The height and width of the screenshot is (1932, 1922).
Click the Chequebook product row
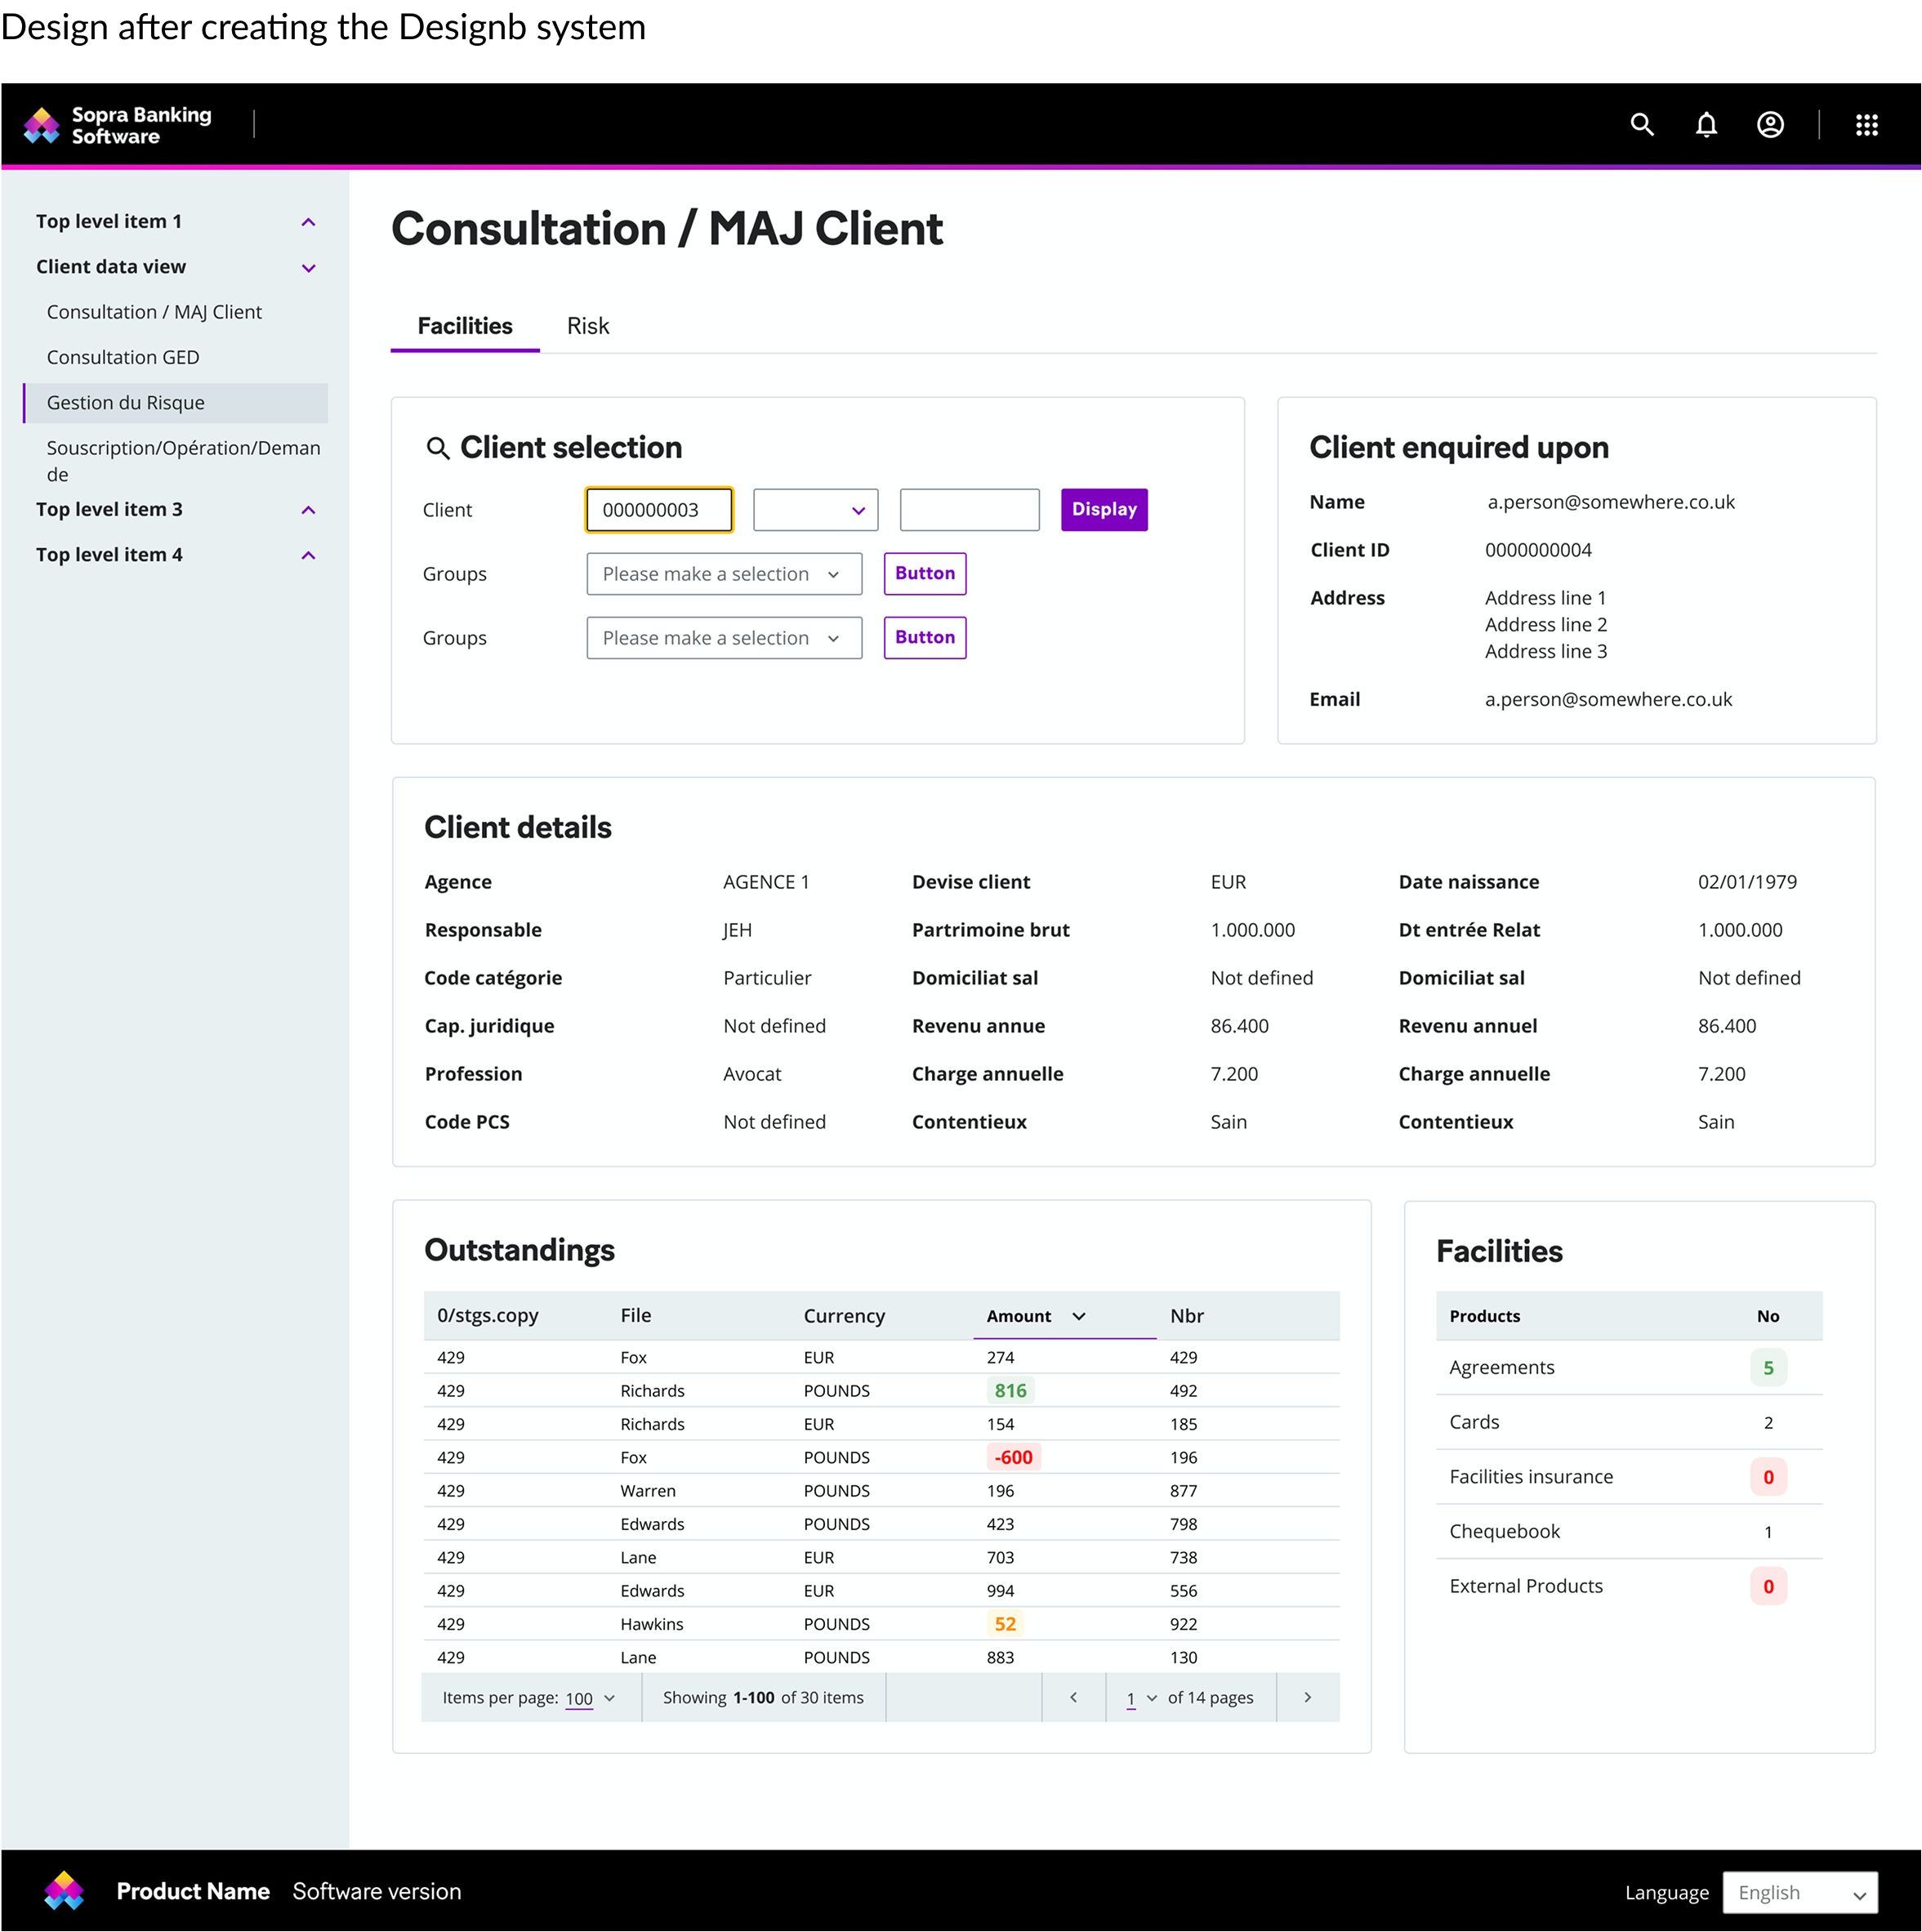tap(1629, 1532)
